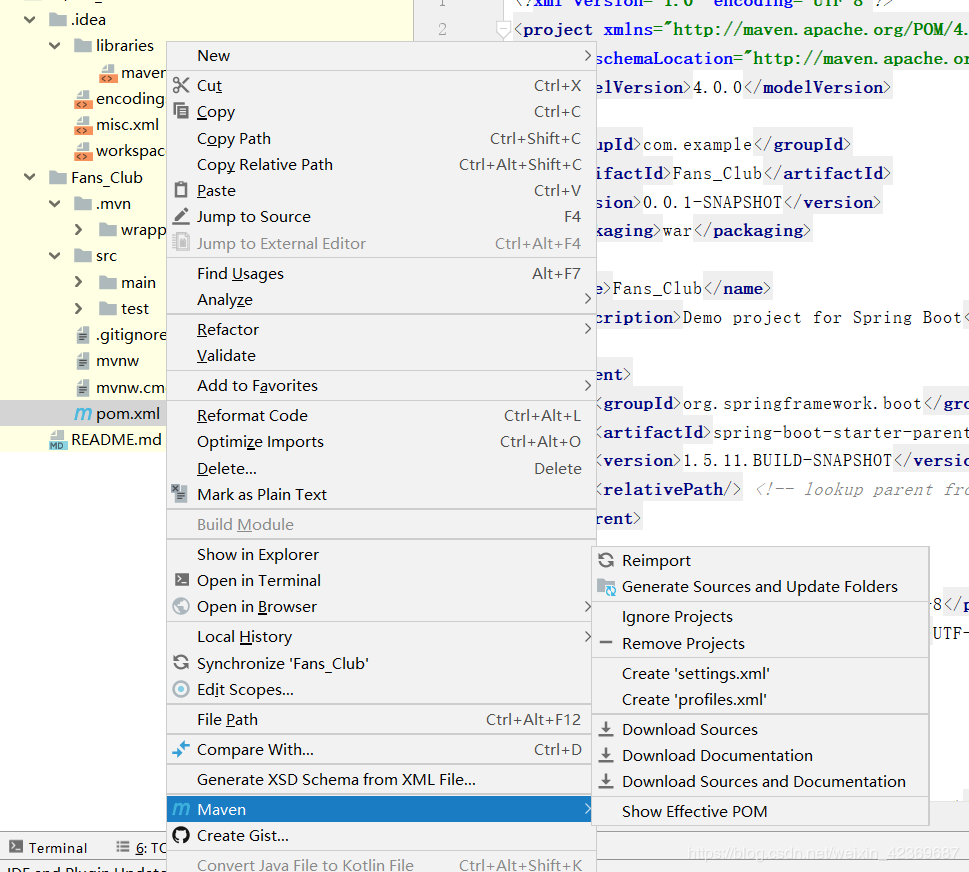This screenshot has height=872, width=969.
Task: Click the Terminal tool window icon
Action: (x=16, y=847)
